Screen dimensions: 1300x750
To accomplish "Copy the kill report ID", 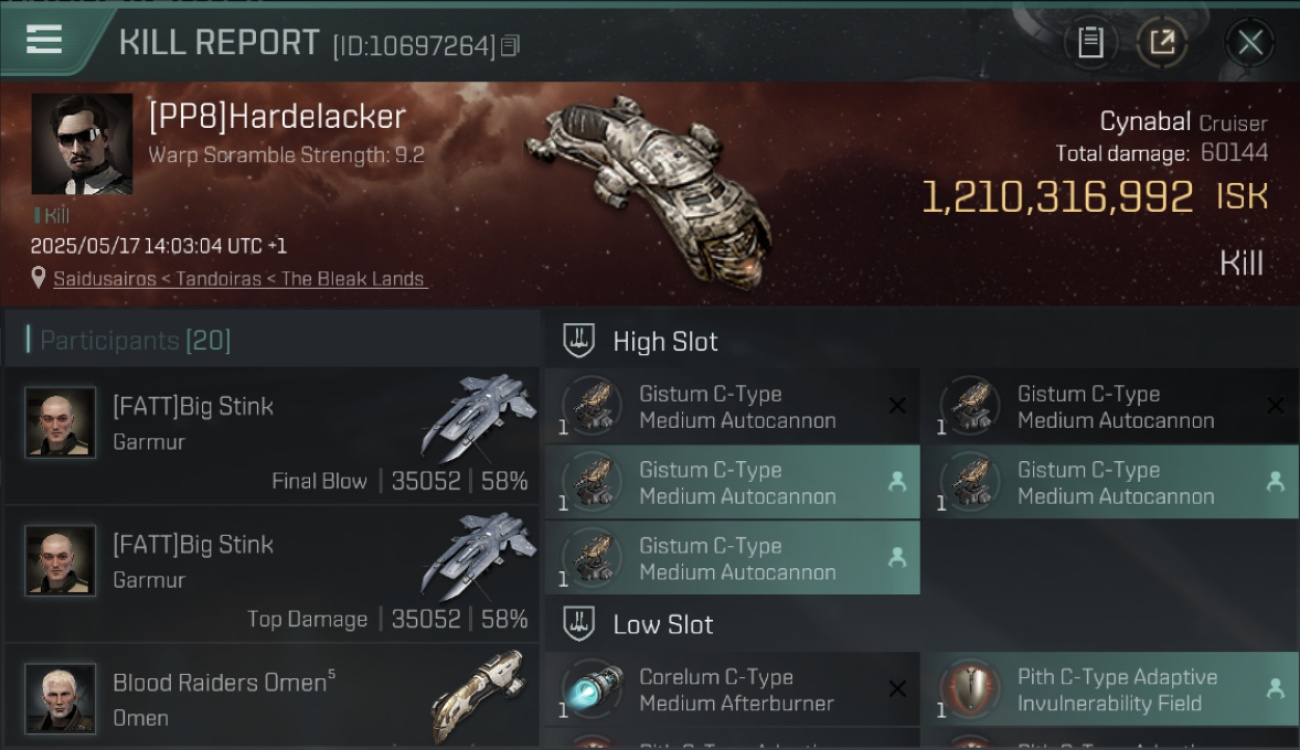I will (x=511, y=46).
